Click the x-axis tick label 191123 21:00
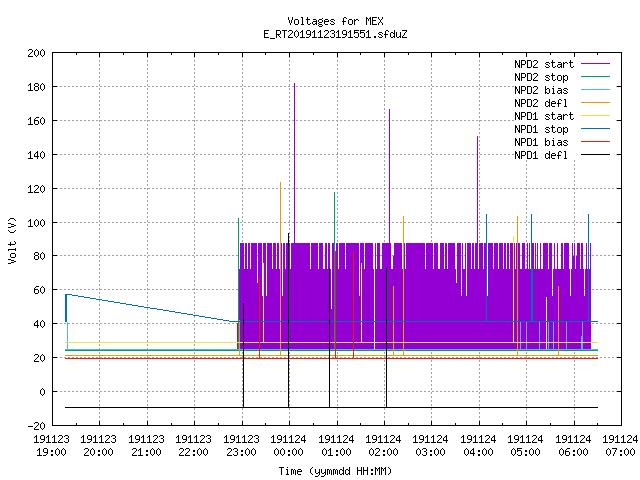The image size is (640, 480). click(147, 446)
